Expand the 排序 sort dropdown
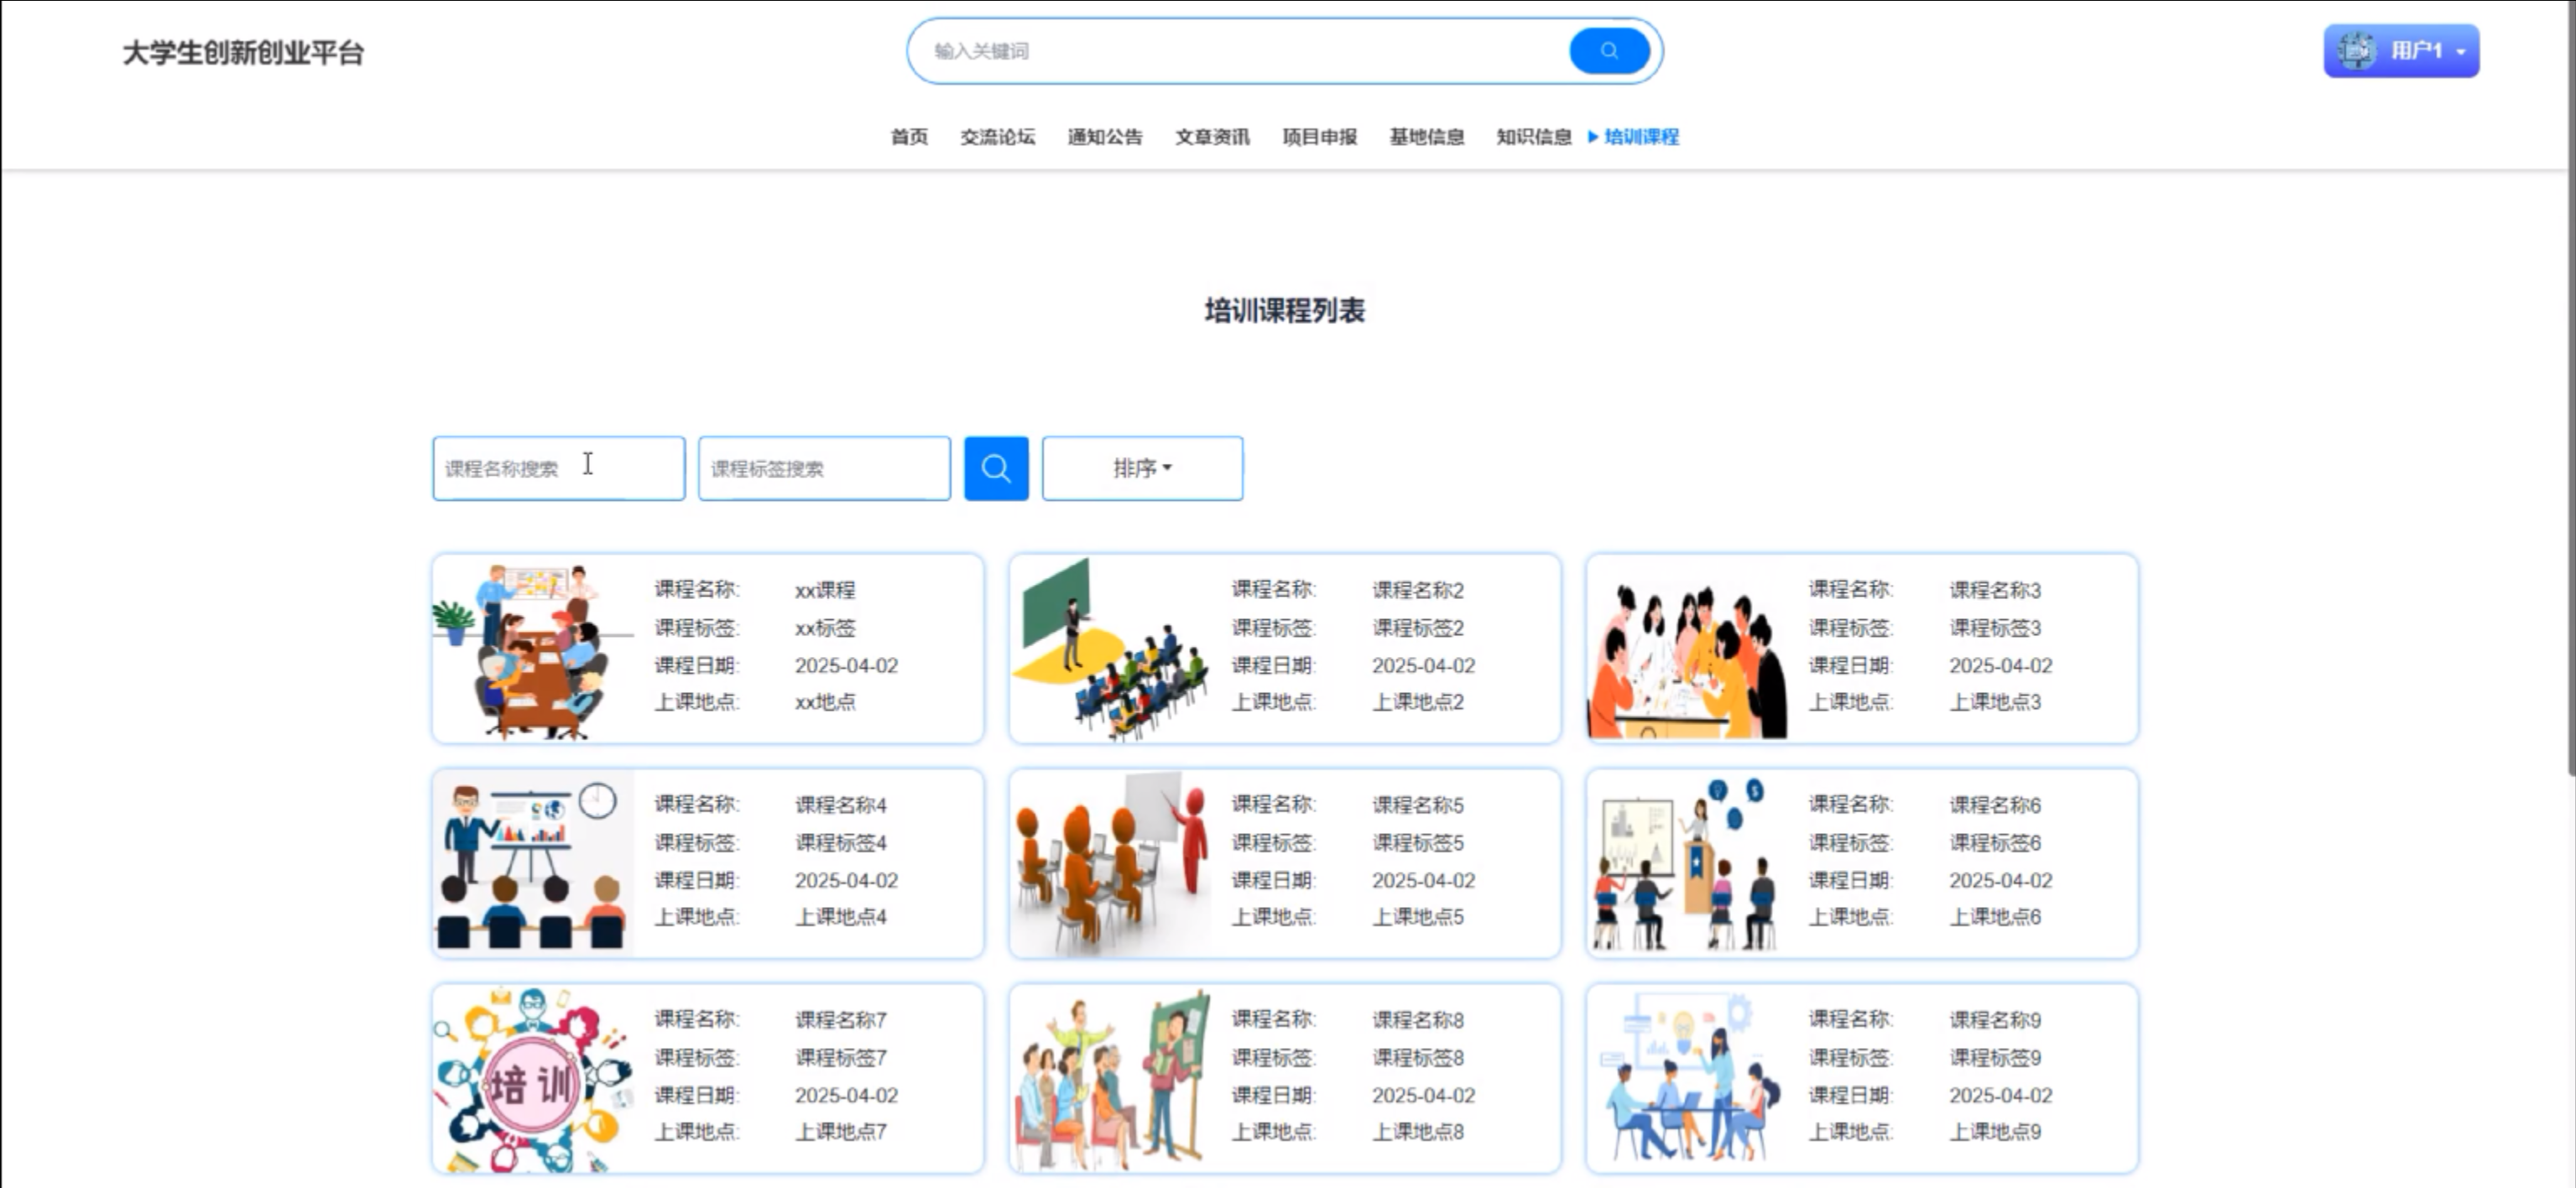The height and width of the screenshot is (1188, 2576). coord(1142,468)
